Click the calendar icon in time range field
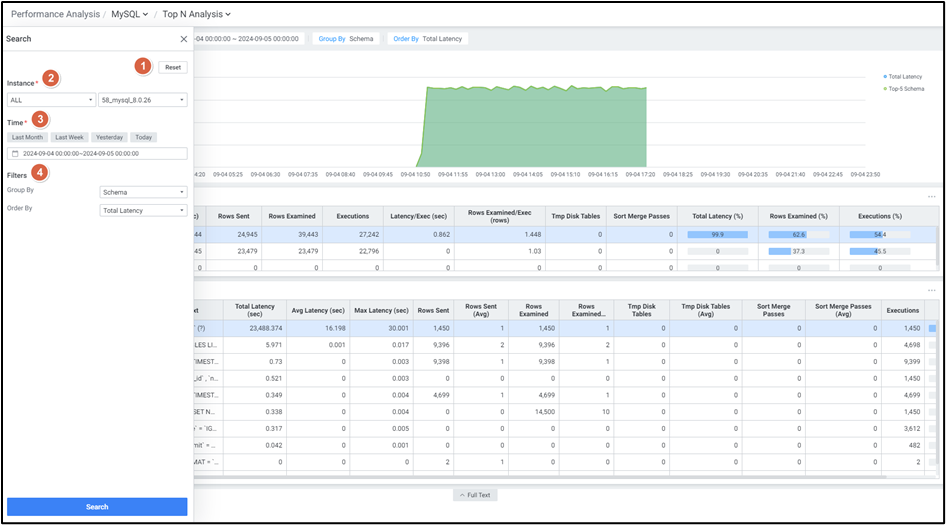Image resolution: width=946 pixels, height=525 pixels. pos(15,154)
